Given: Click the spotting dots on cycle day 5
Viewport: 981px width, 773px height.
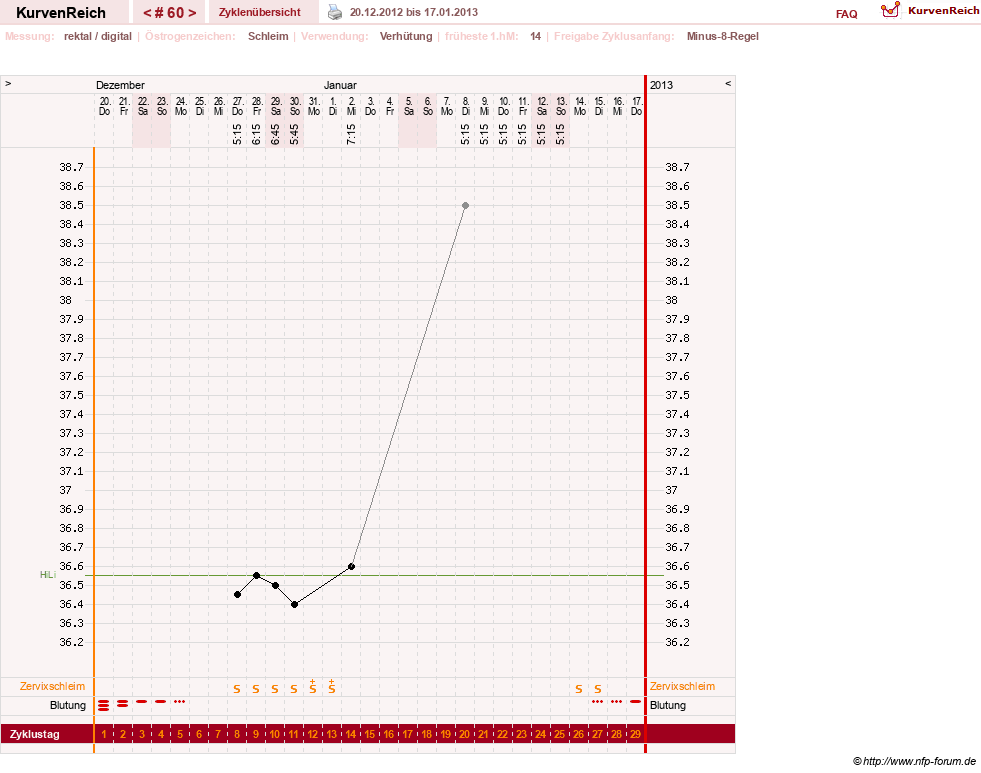Looking at the screenshot, I should click(x=180, y=702).
